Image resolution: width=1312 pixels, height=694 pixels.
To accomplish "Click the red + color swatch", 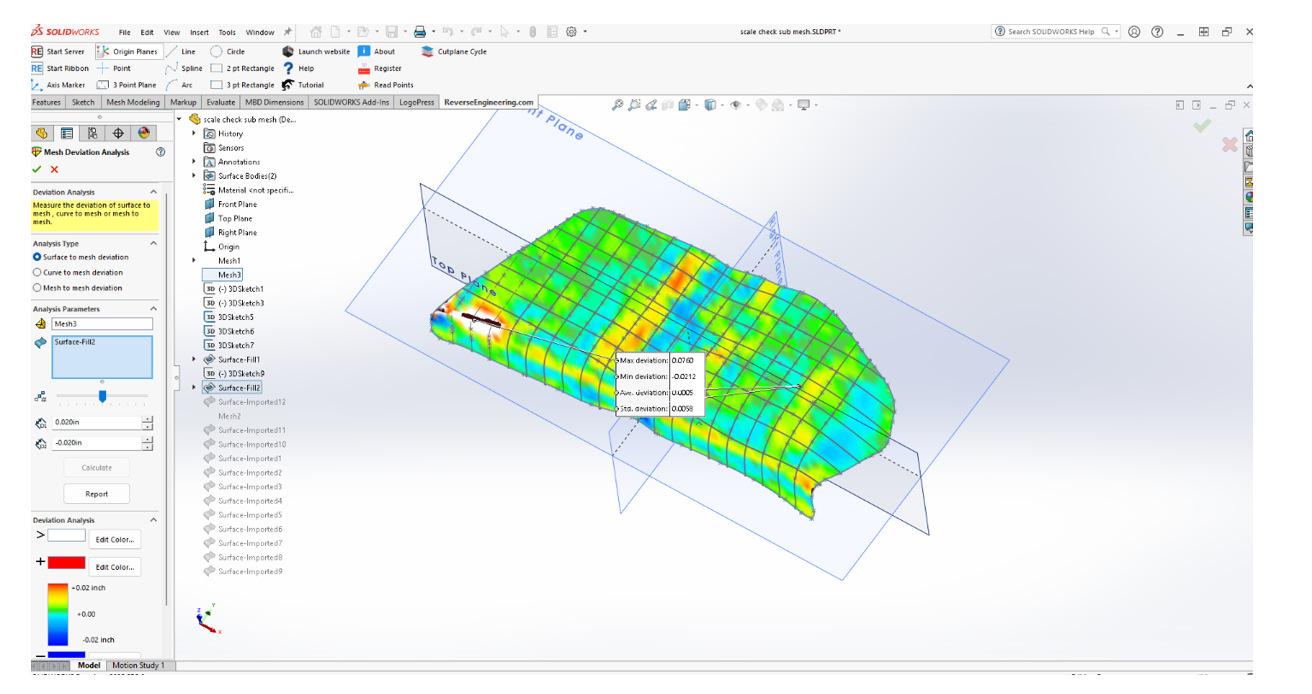I will click(67, 563).
